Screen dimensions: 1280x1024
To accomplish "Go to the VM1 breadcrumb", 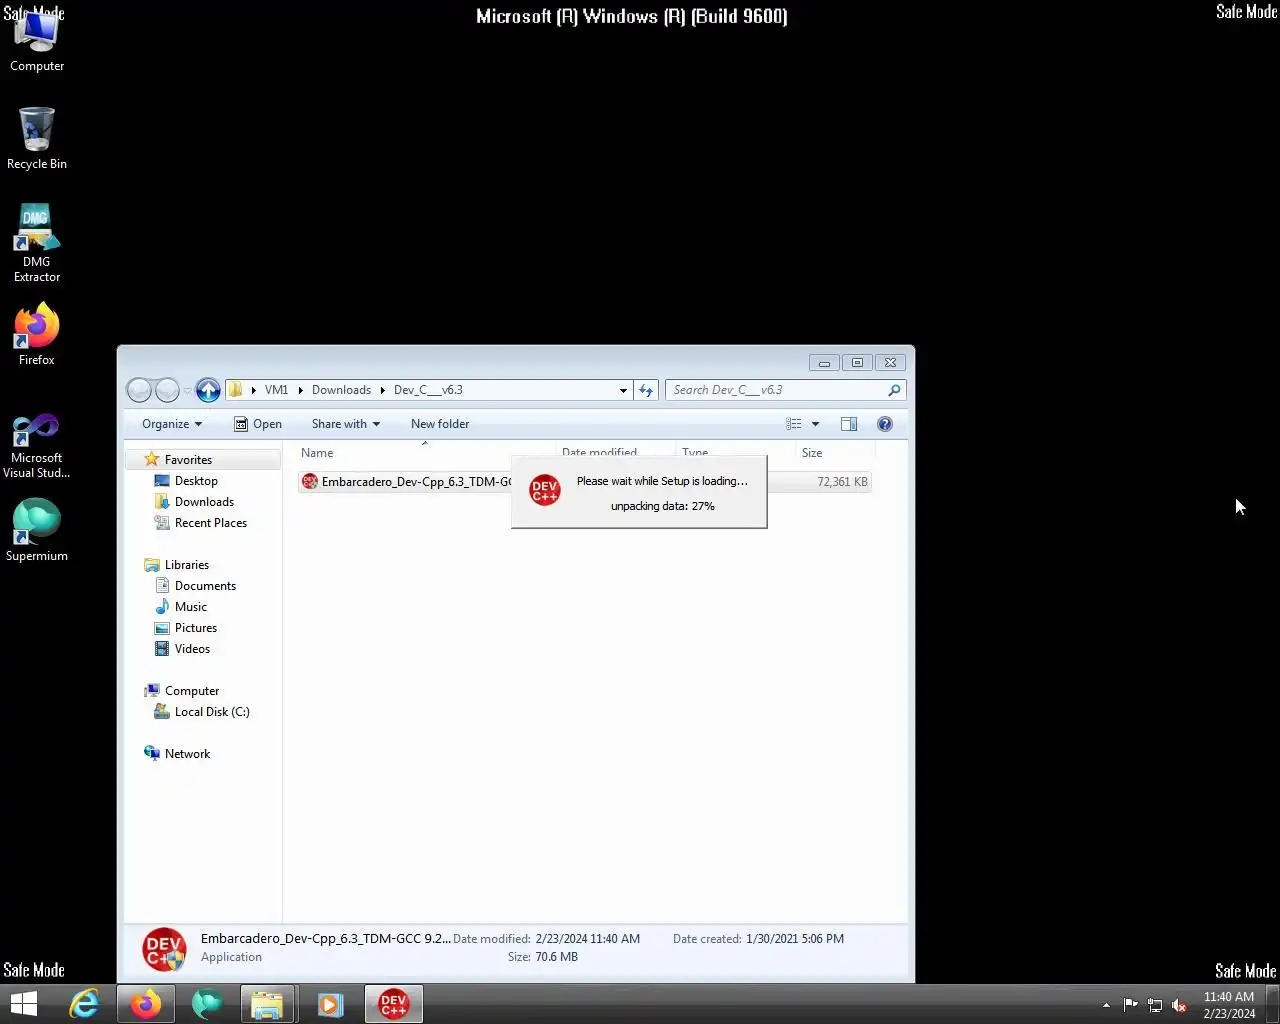I will click(276, 390).
